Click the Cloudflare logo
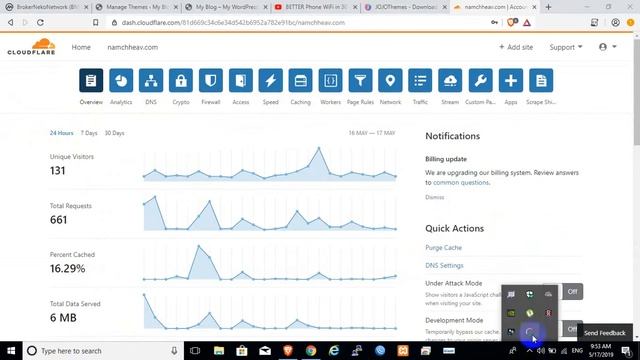This screenshot has height=360, width=640. 31,47
